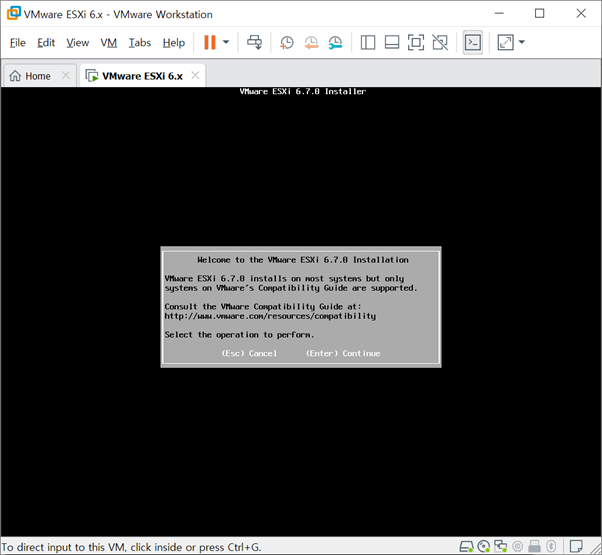Open the Edit menu

[x=46, y=43]
